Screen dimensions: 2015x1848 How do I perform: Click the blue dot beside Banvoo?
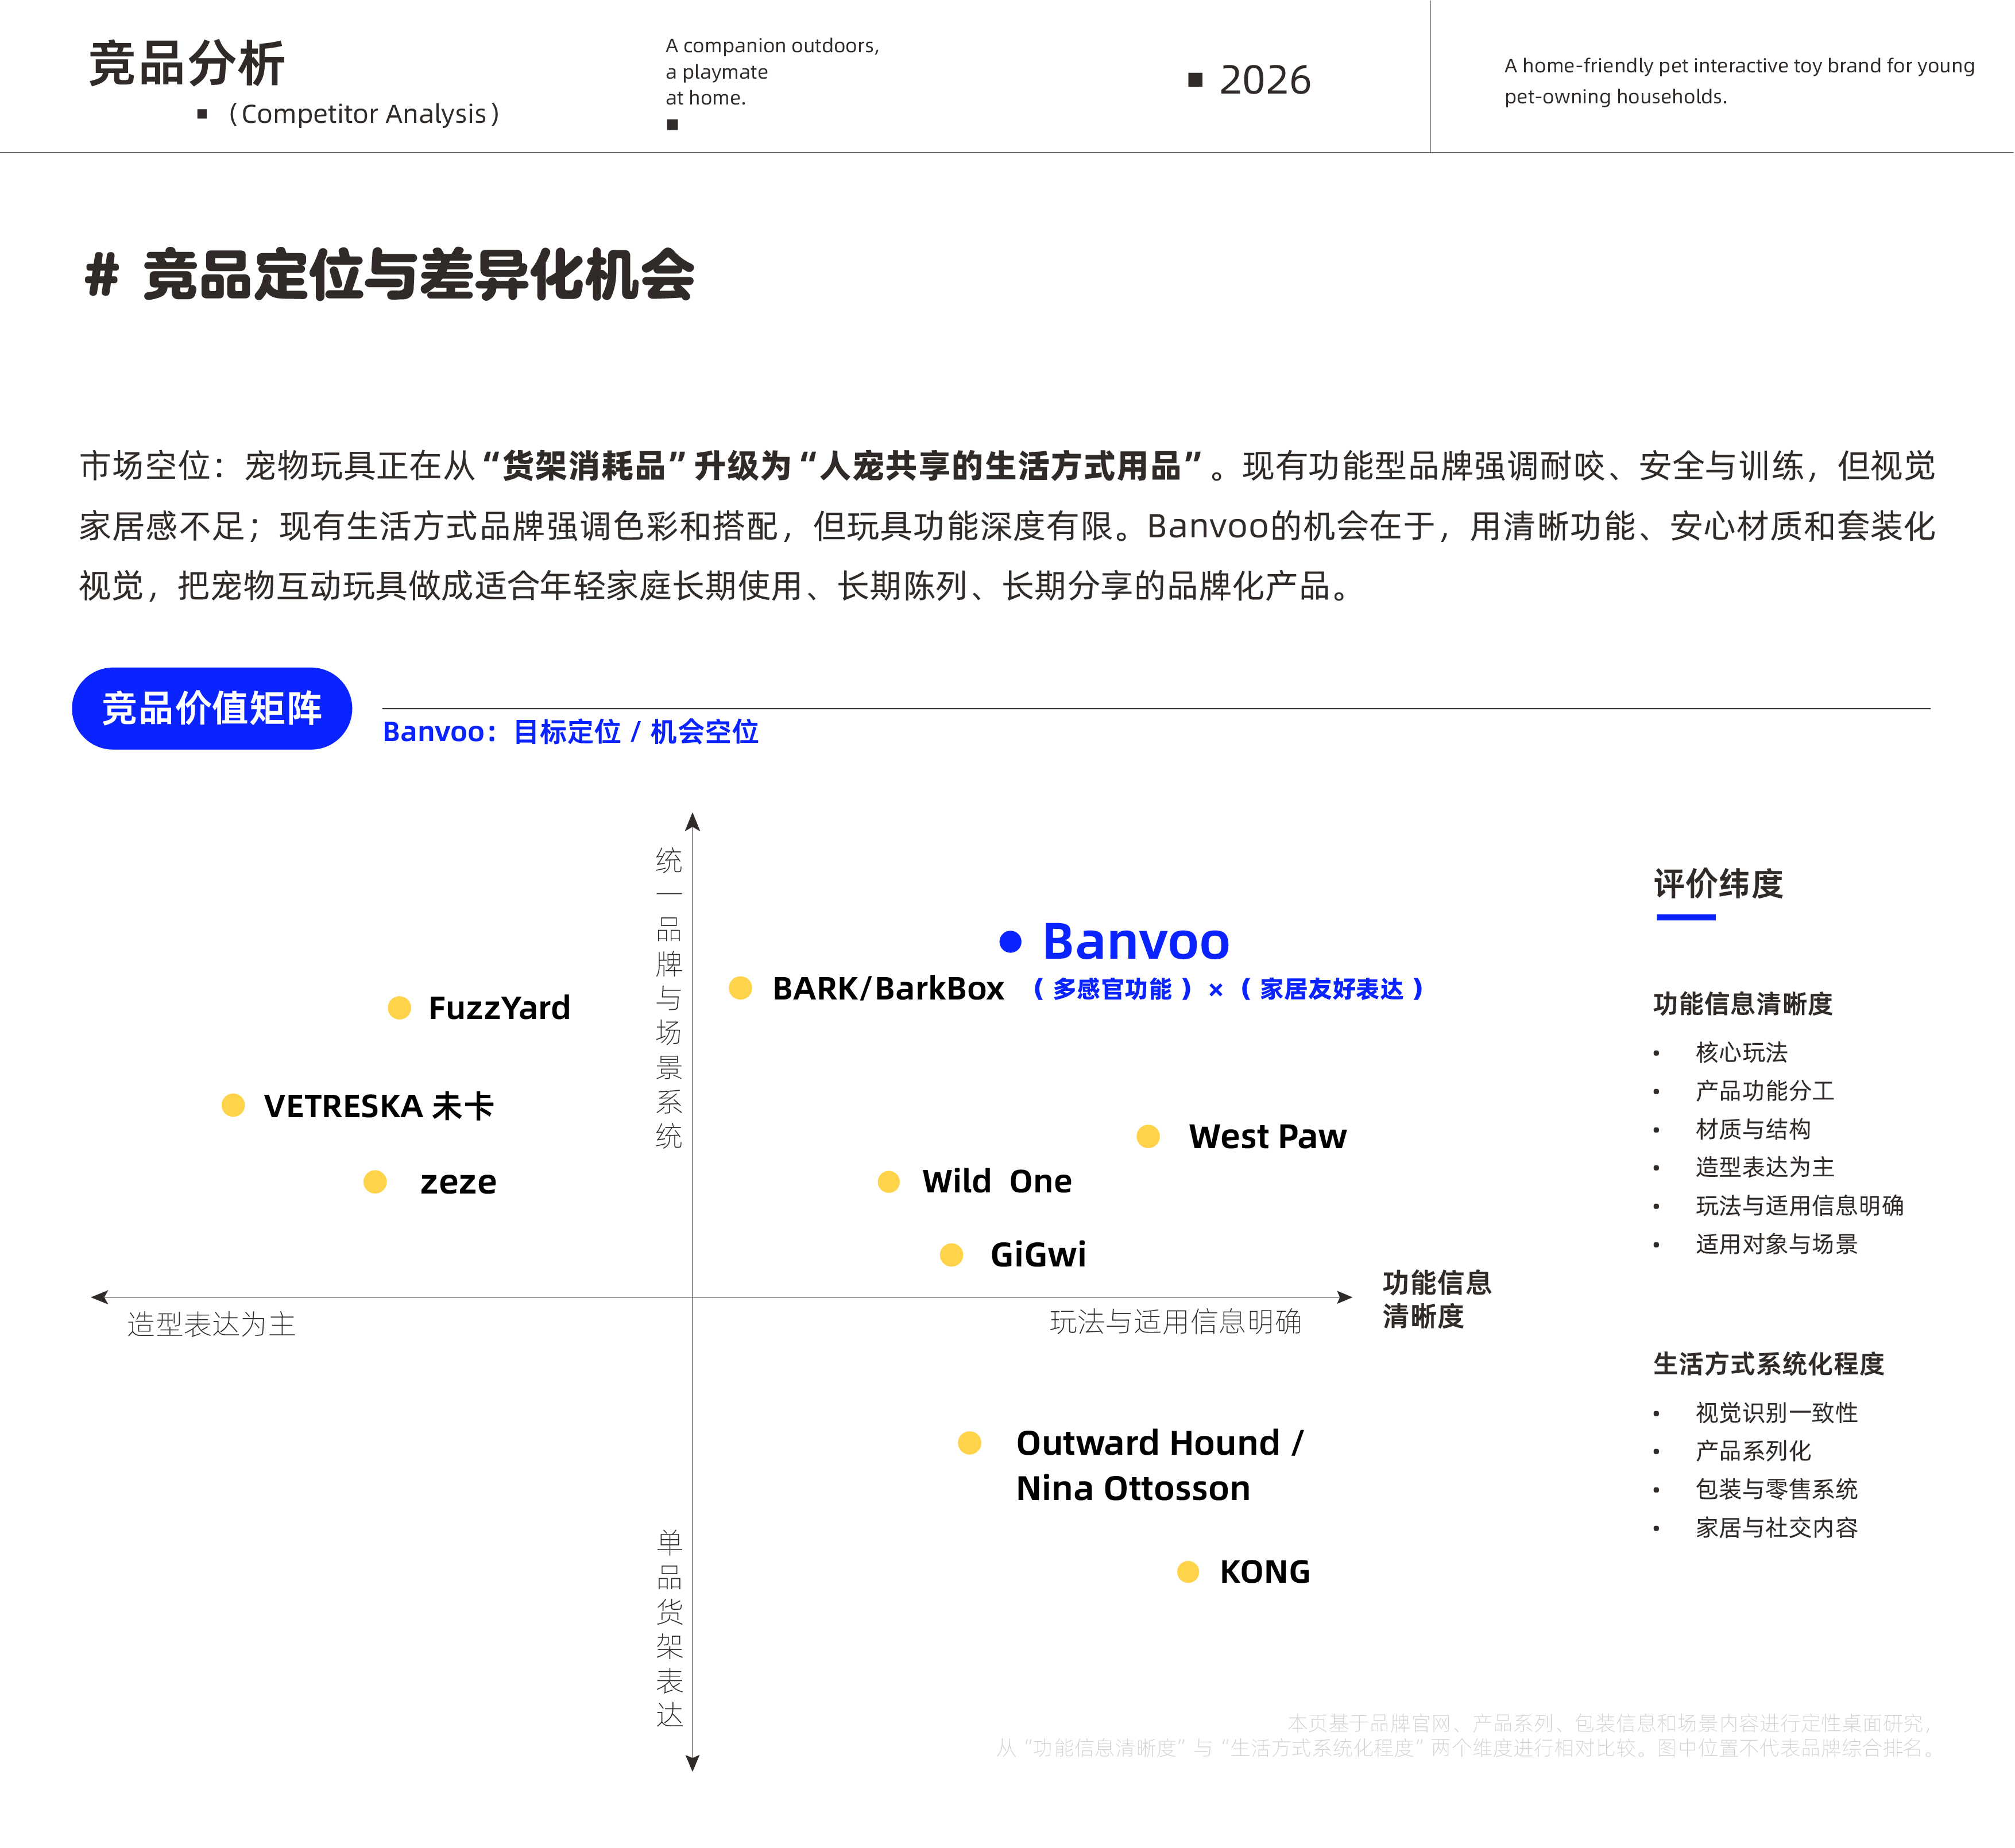pyautogui.click(x=1010, y=941)
